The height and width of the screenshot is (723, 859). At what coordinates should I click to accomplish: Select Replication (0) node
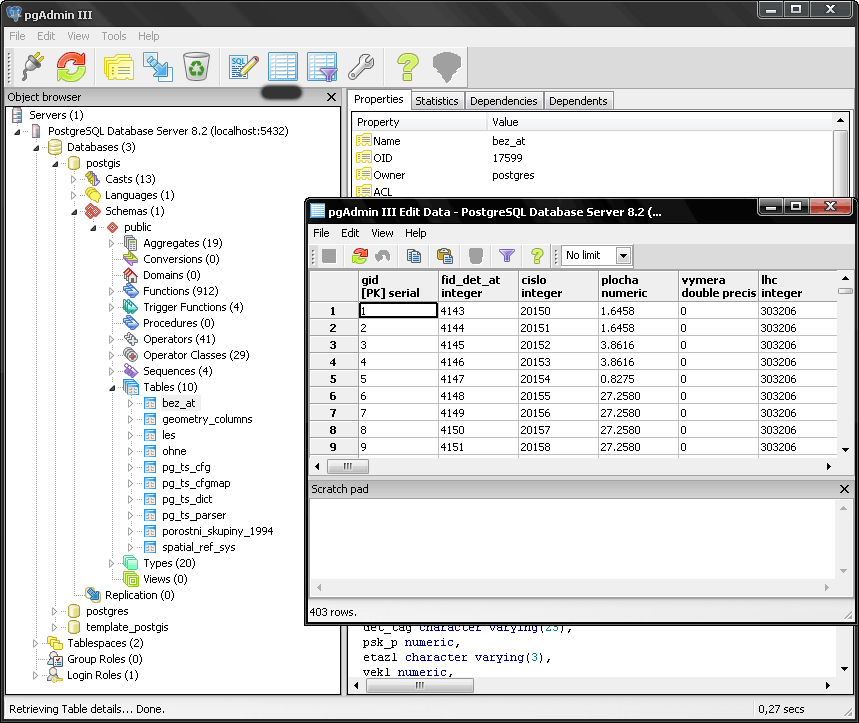pos(139,595)
